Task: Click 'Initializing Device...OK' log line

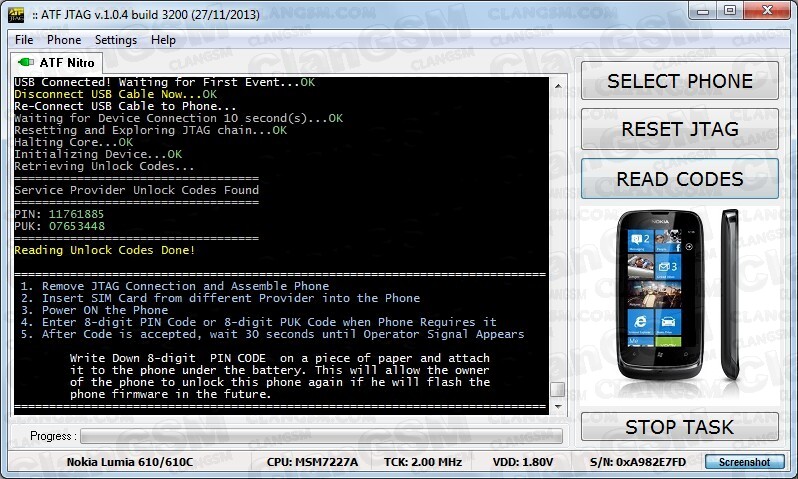Action: [98, 154]
